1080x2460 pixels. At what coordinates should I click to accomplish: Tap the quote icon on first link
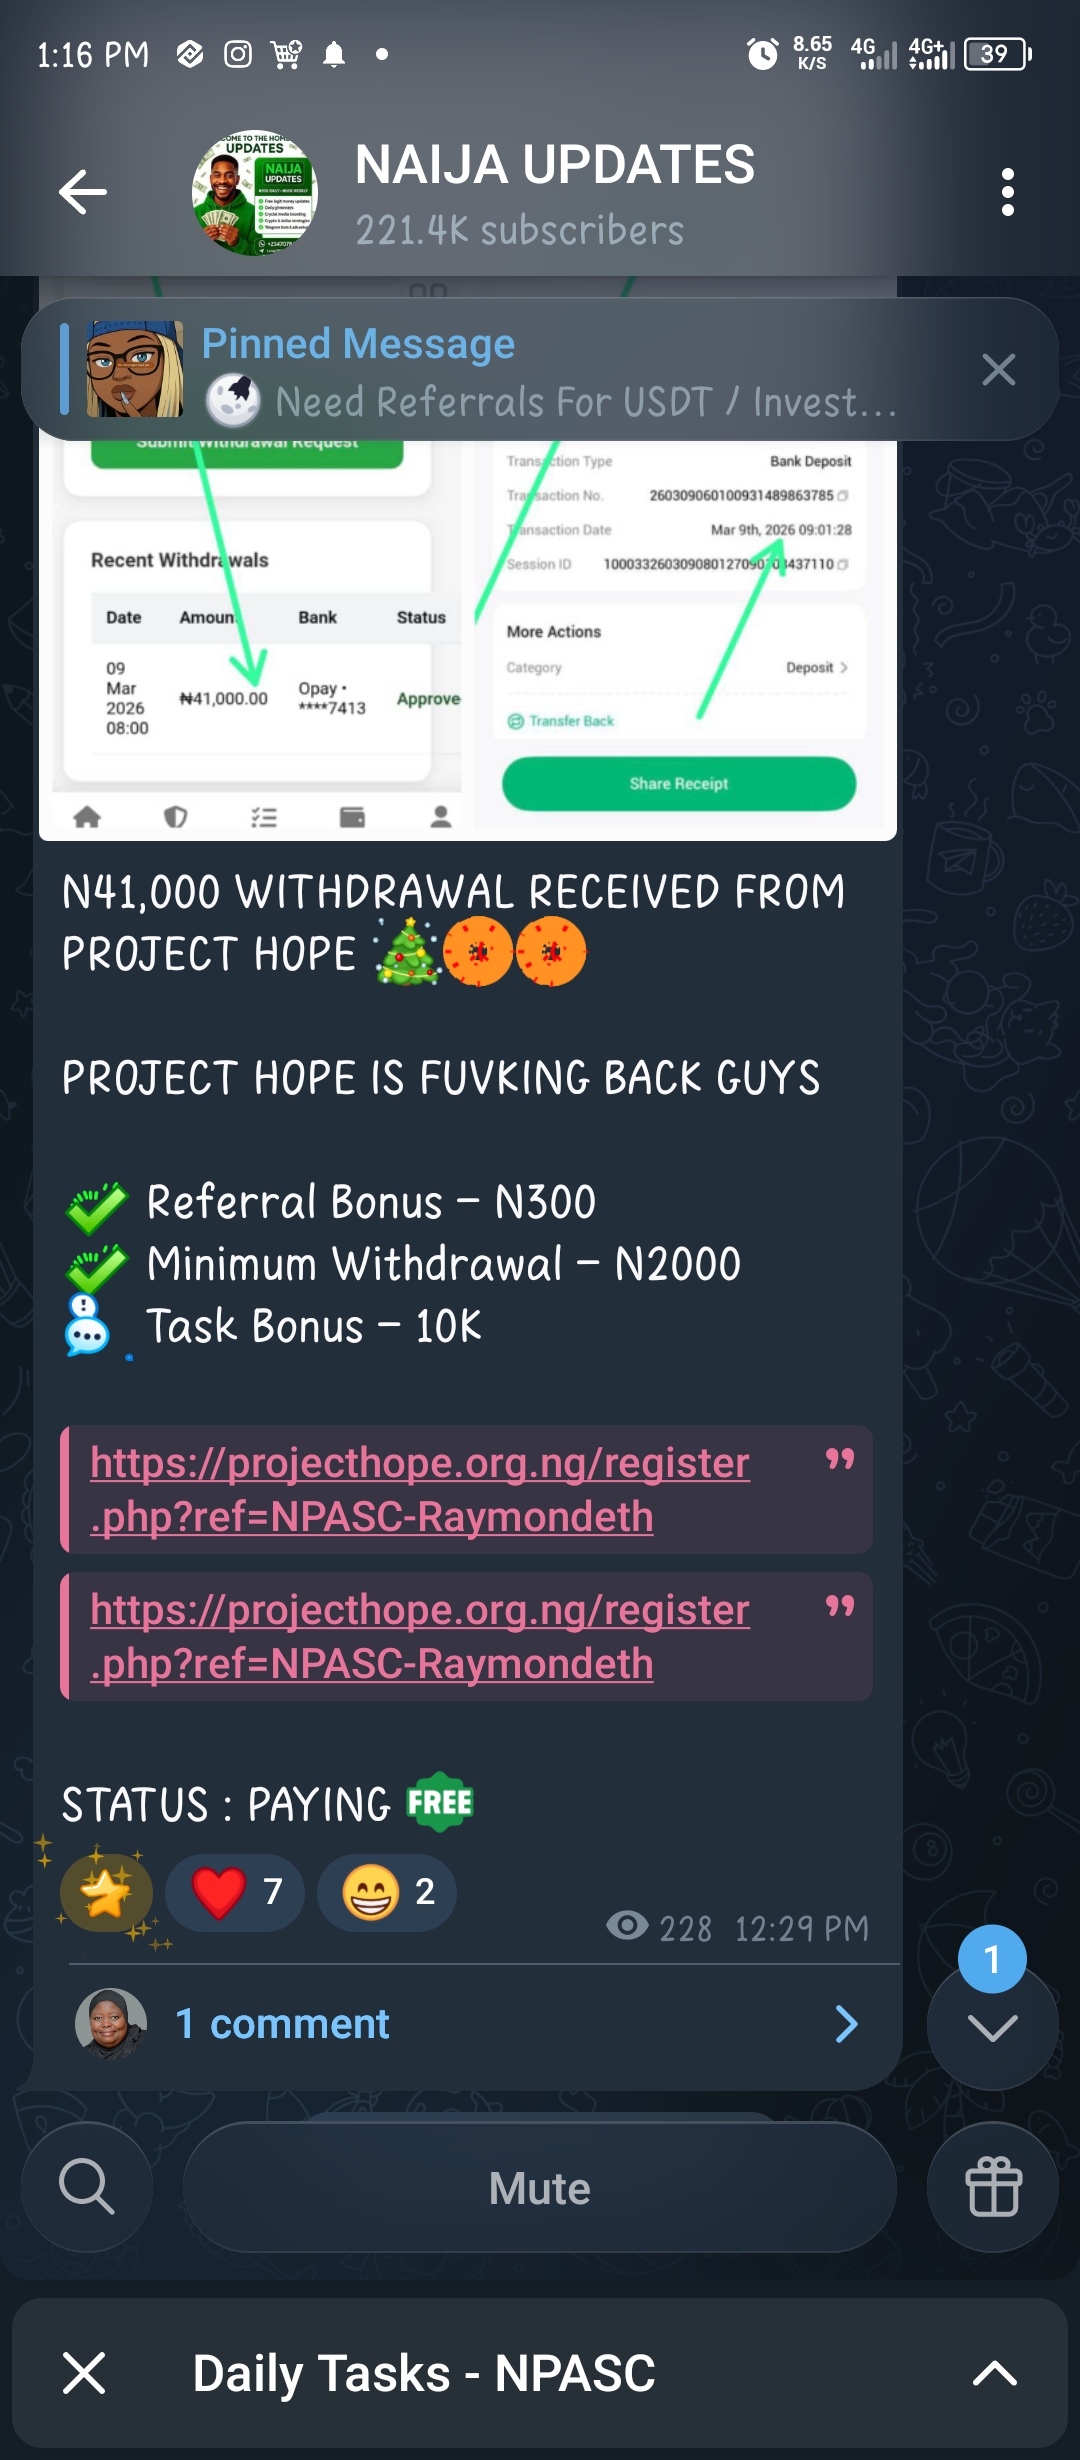pyautogui.click(x=840, y=1460)
